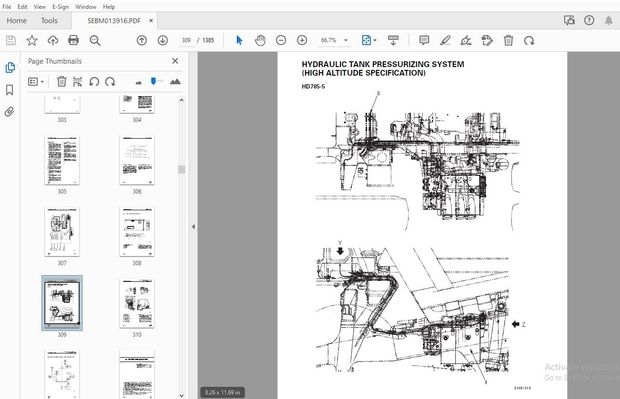Viewport: 620px width, 399px height.
Task: Open the Help question mark icon
Action: point(589,21)
